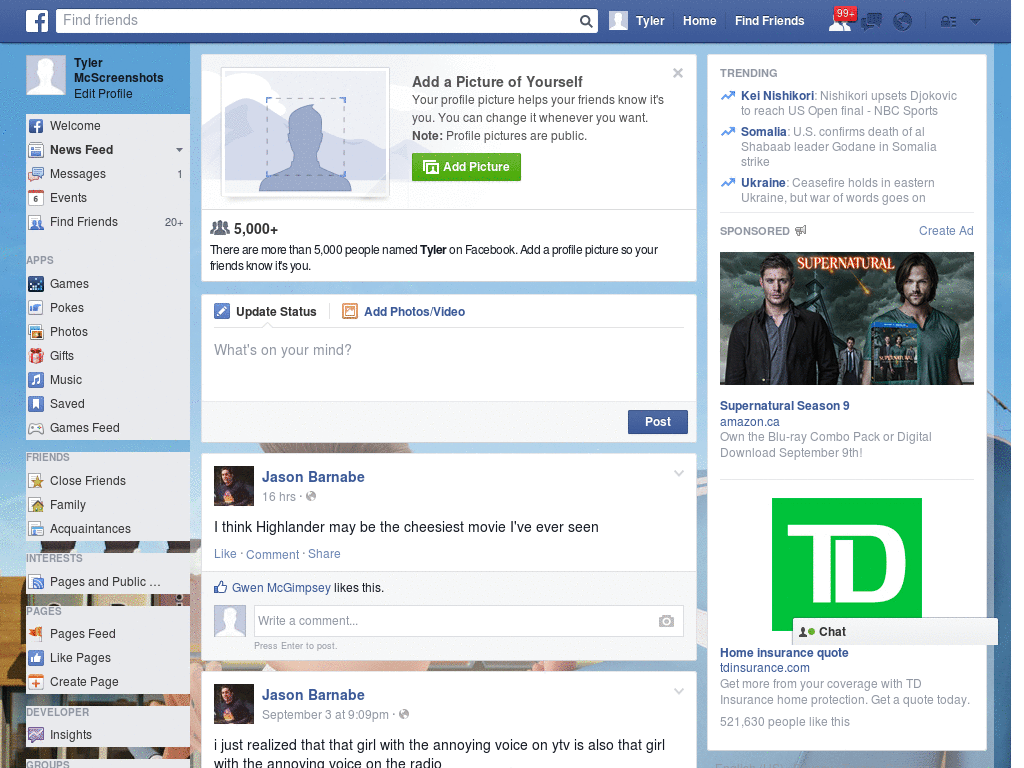Open the Saved bookmark icon
Viewport: 1024px width, 768px height.
[36, 404]
